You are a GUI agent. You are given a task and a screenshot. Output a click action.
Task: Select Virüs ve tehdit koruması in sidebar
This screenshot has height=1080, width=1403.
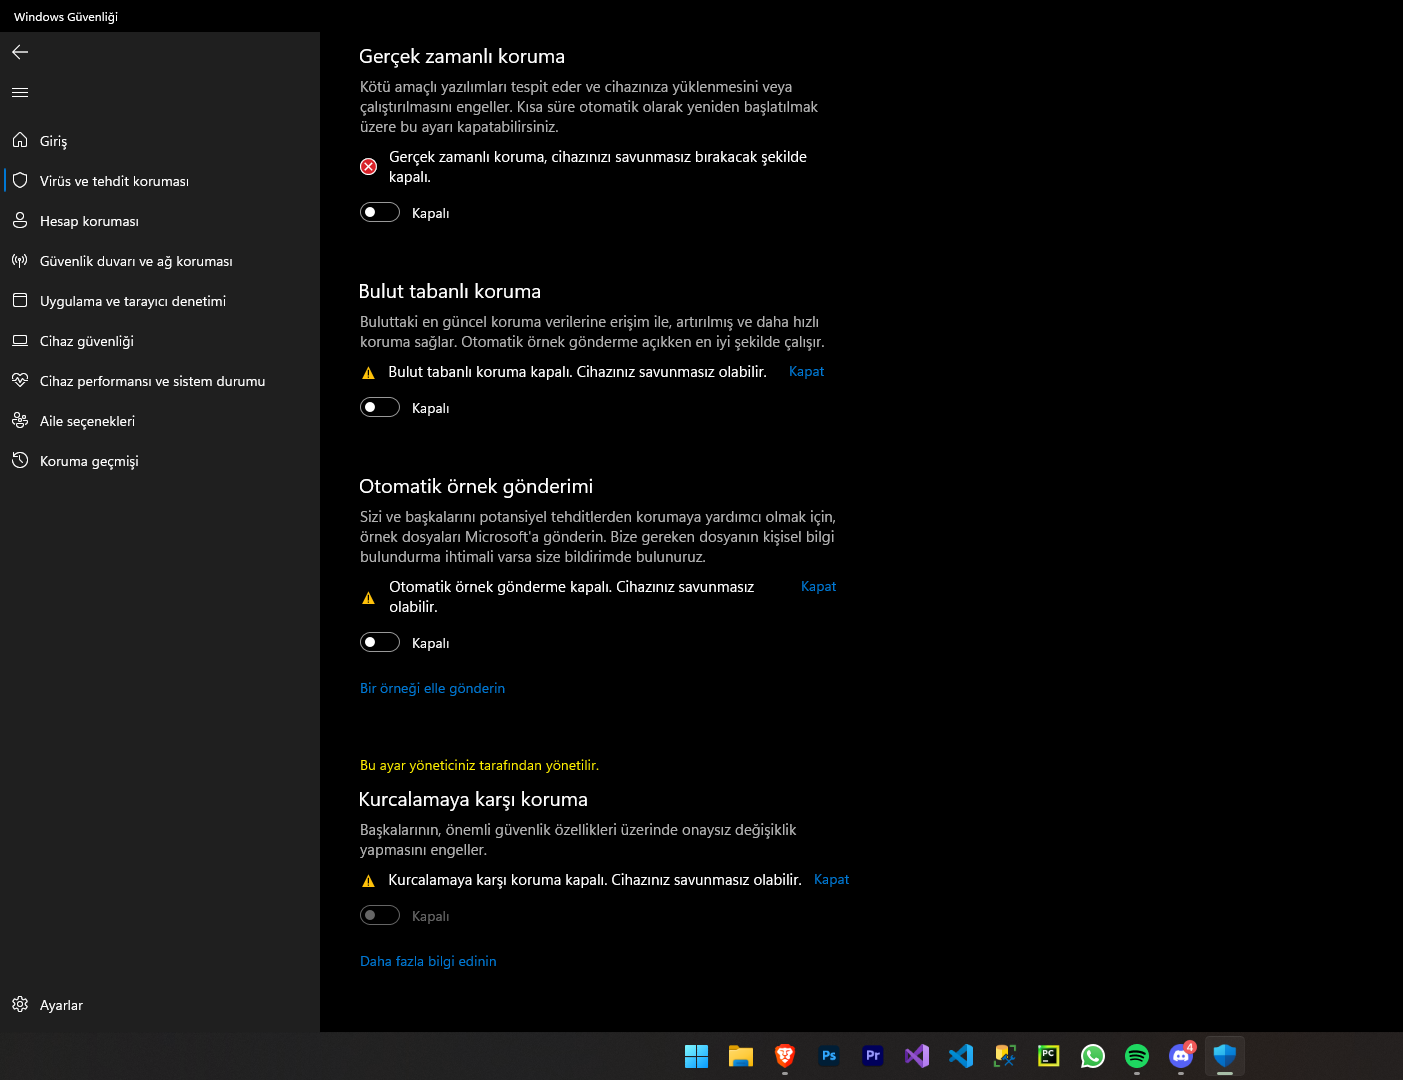tap(160, 181)
